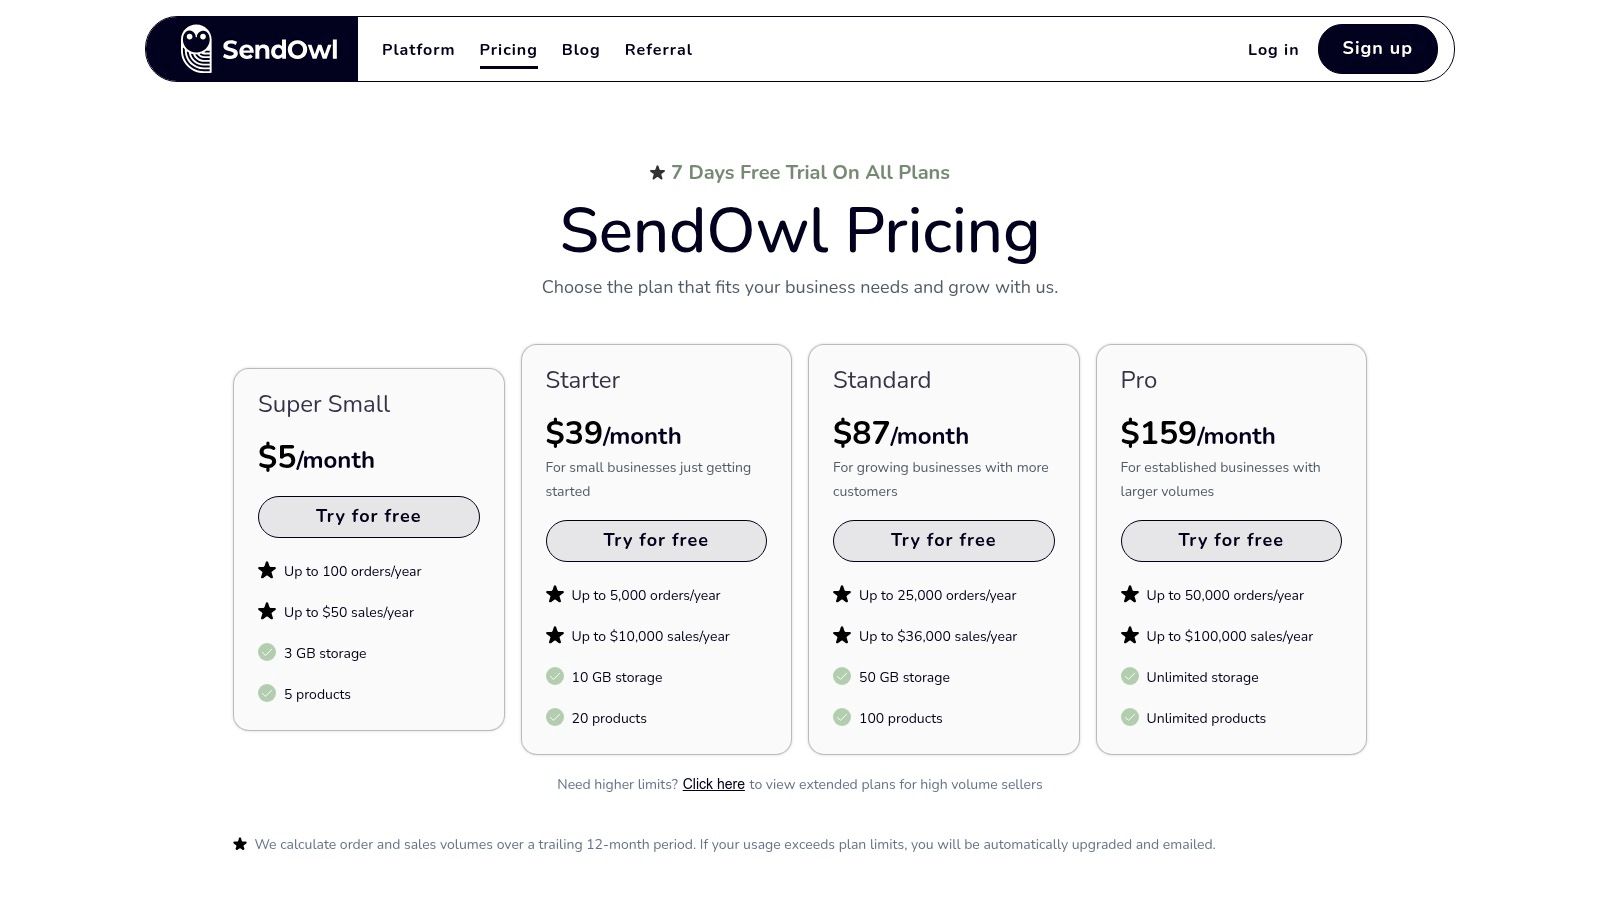Viewport: 1600px width, 900px height.
Task: Select the Pricing tab
Action: pos(508,49)
